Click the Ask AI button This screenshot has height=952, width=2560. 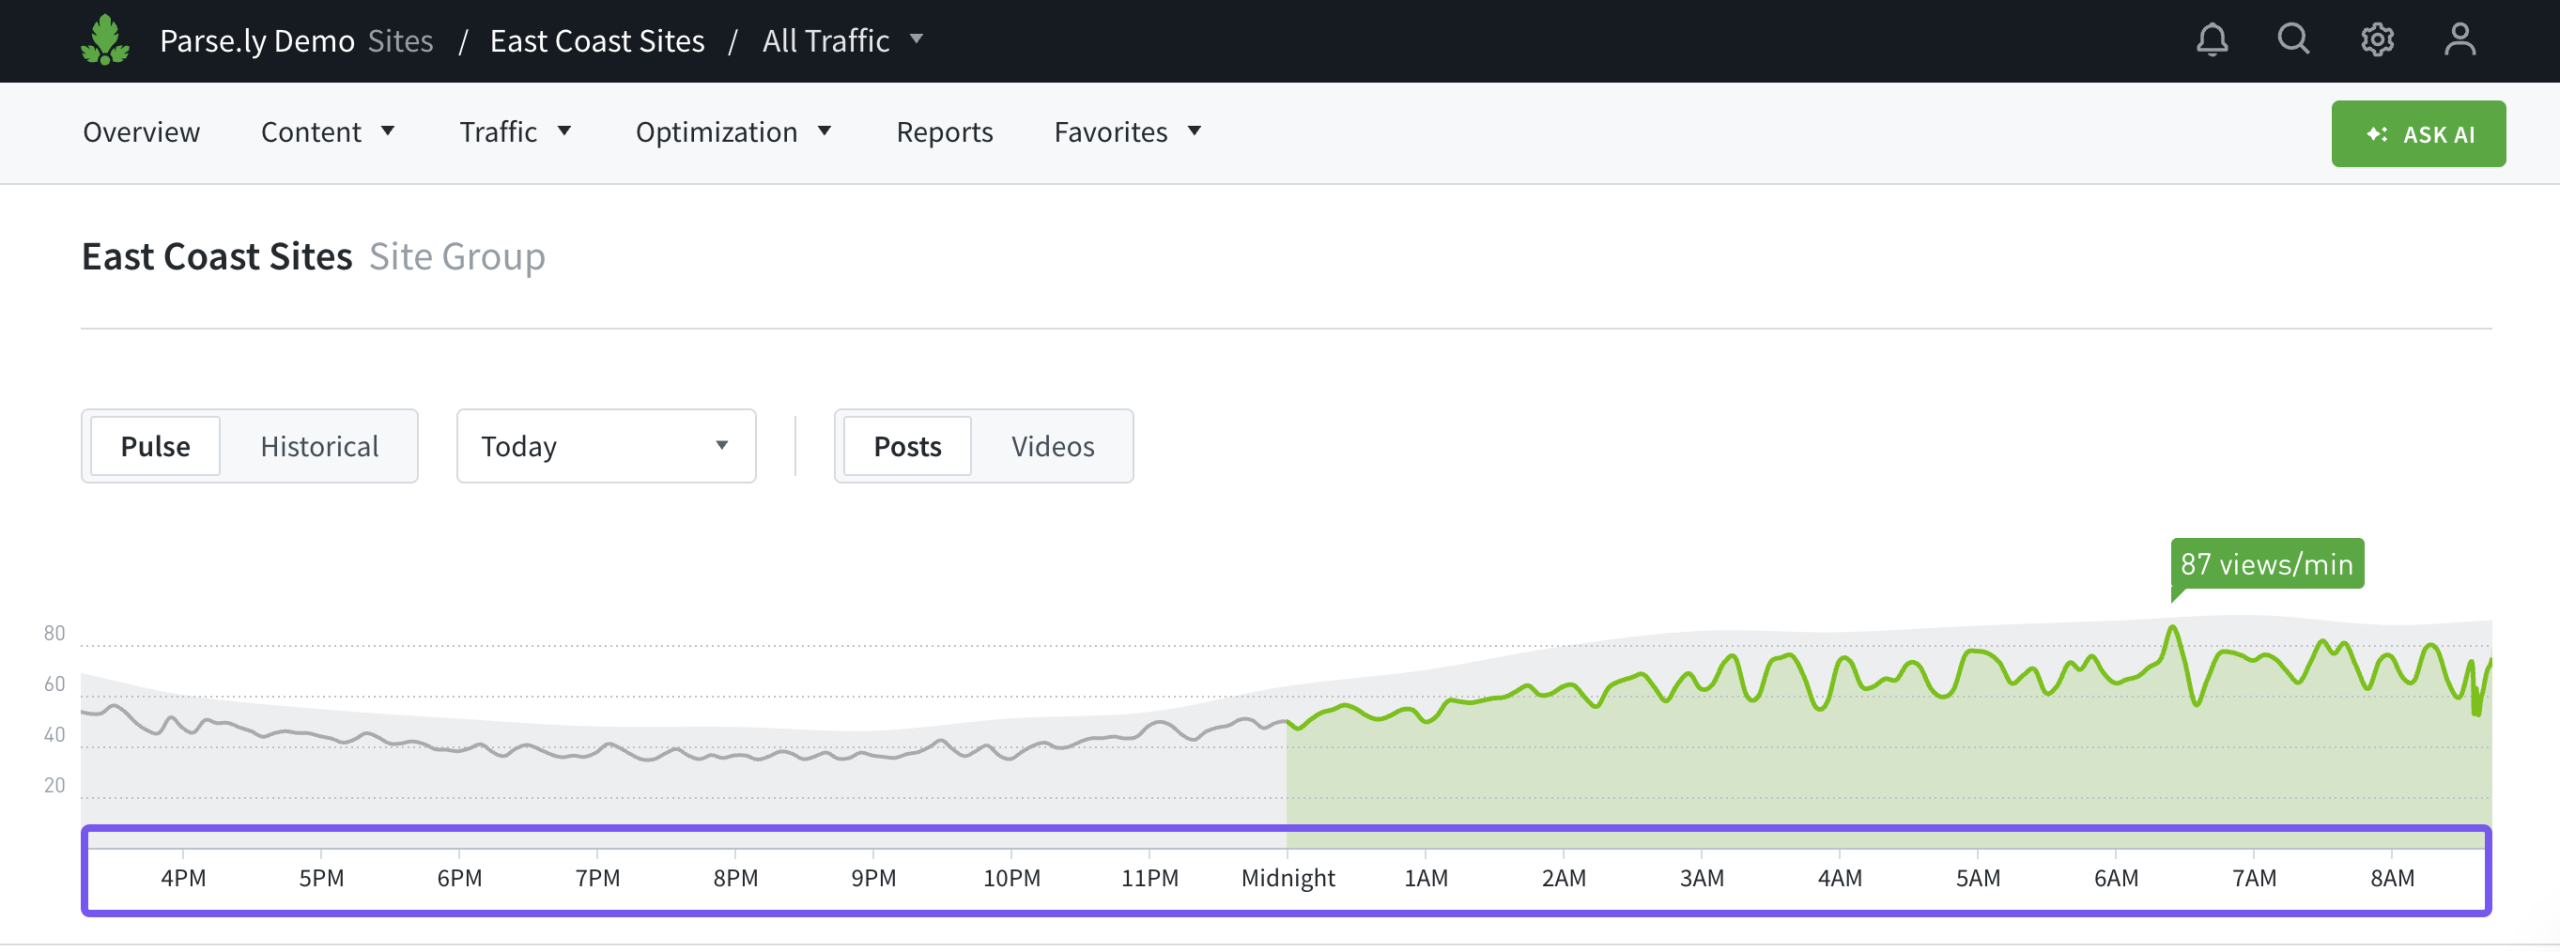click(2417, 134)
